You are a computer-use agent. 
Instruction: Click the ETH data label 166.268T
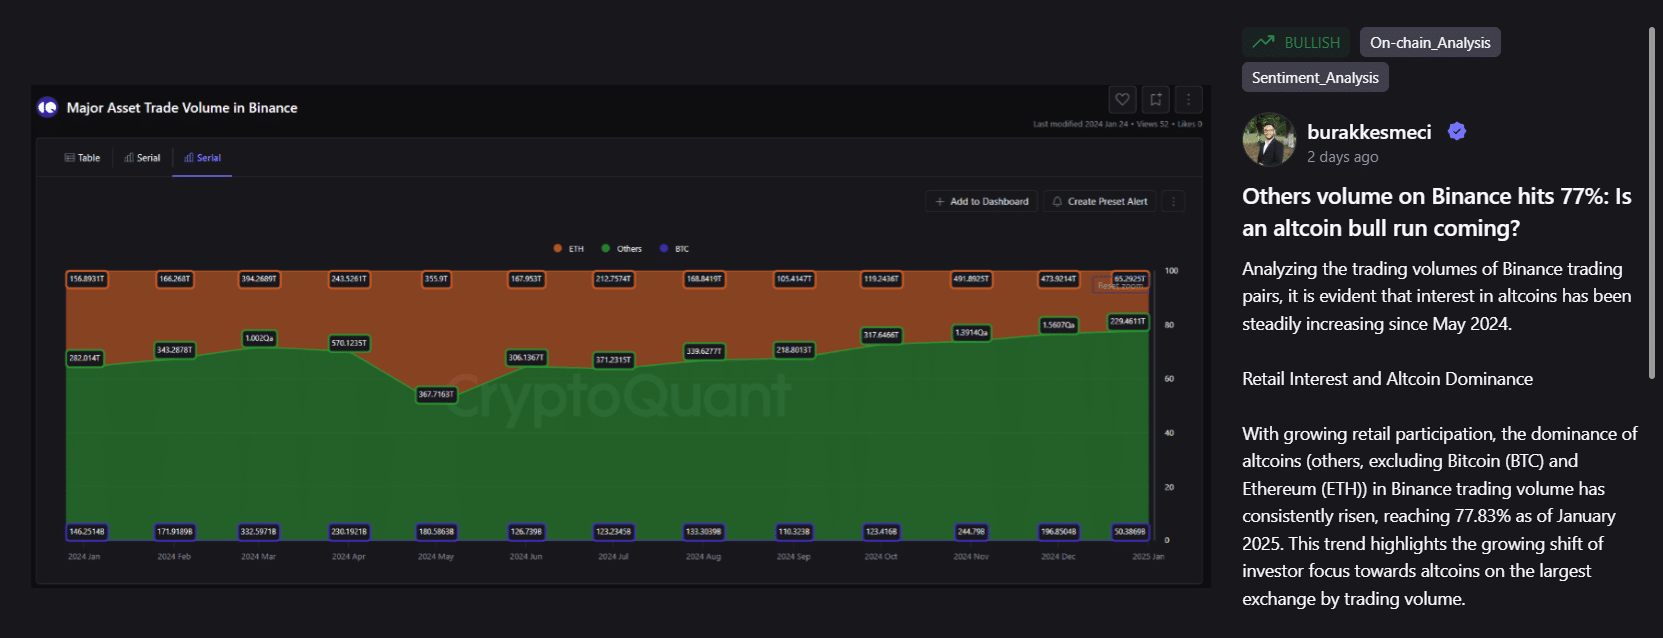[x=175, y=279]
